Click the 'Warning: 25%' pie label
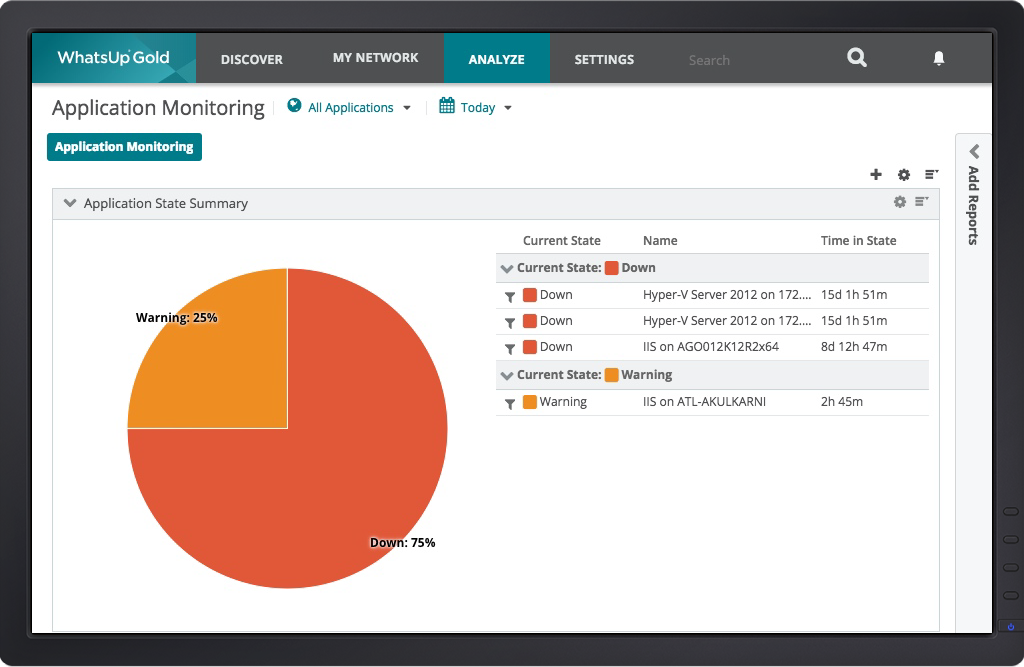 coord(176,317)
